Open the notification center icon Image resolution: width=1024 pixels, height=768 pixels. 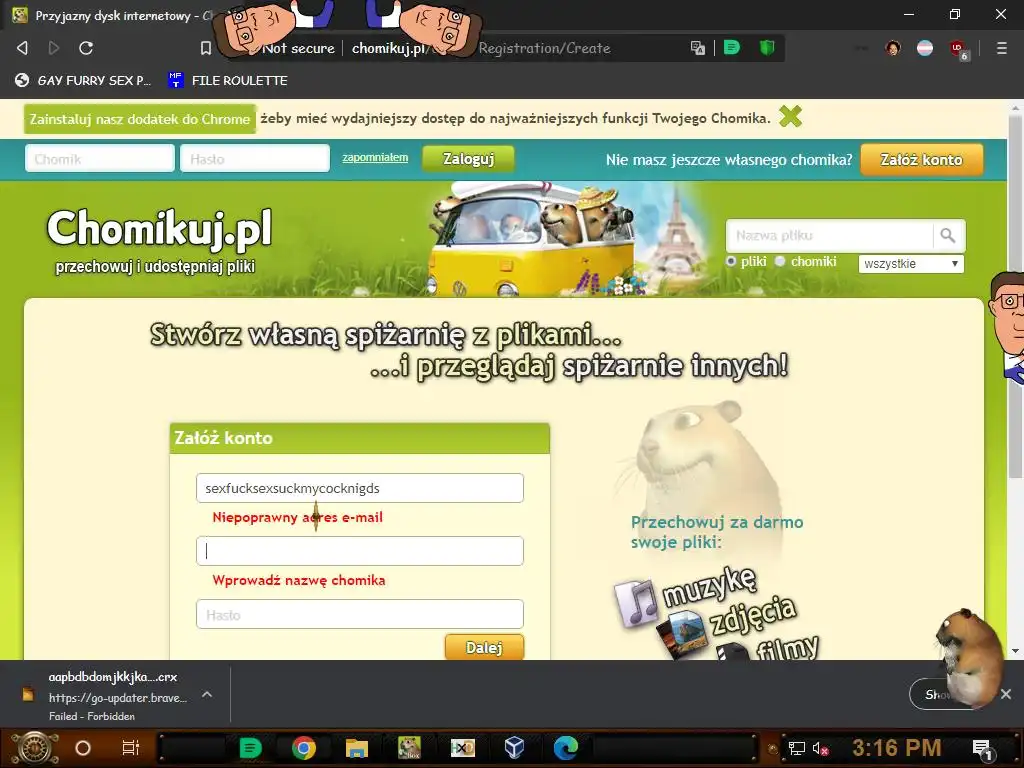point(982,749)
